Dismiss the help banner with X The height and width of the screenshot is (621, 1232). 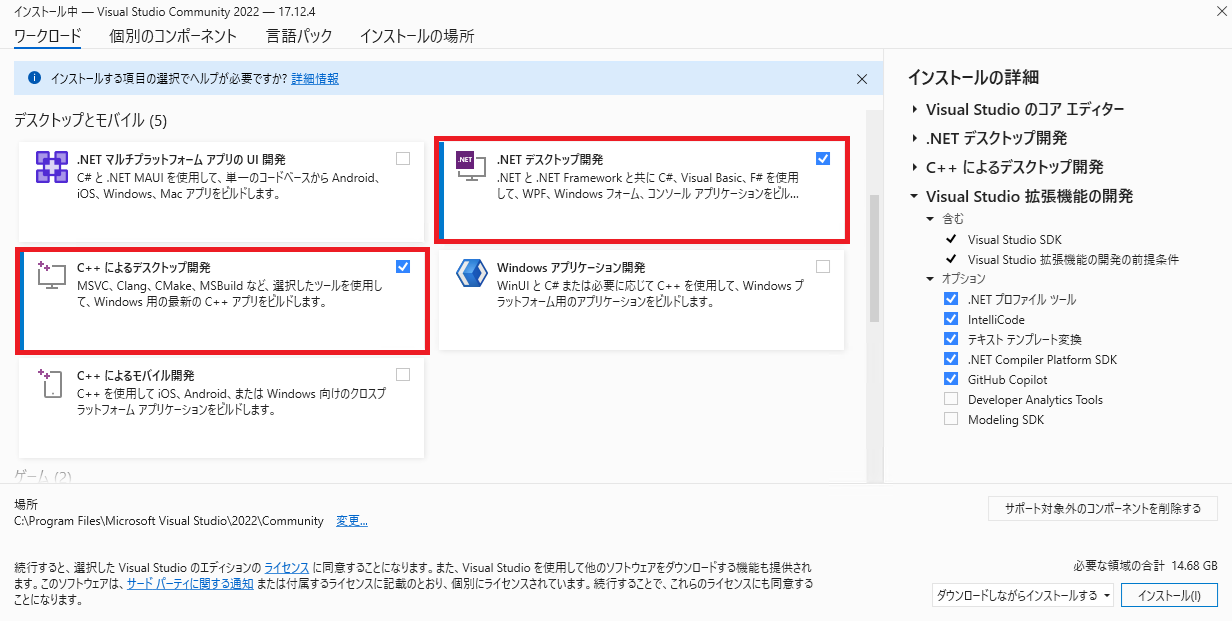click(862, 79)
